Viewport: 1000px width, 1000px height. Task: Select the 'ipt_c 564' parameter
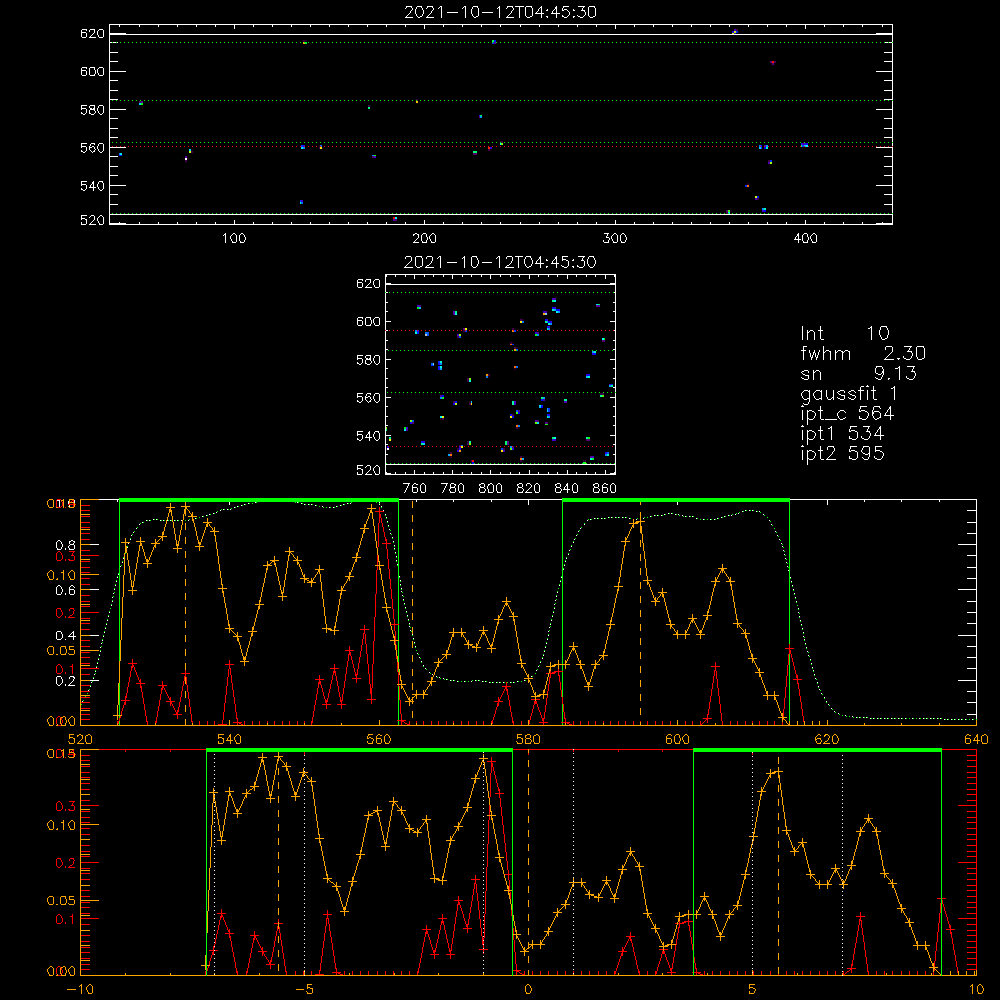click(847, 414)
